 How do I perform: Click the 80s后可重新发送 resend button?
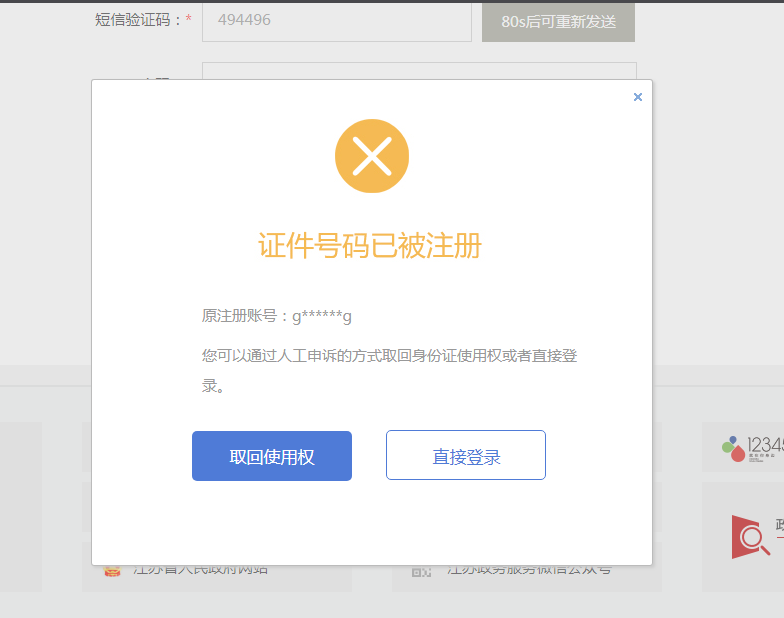558,21
